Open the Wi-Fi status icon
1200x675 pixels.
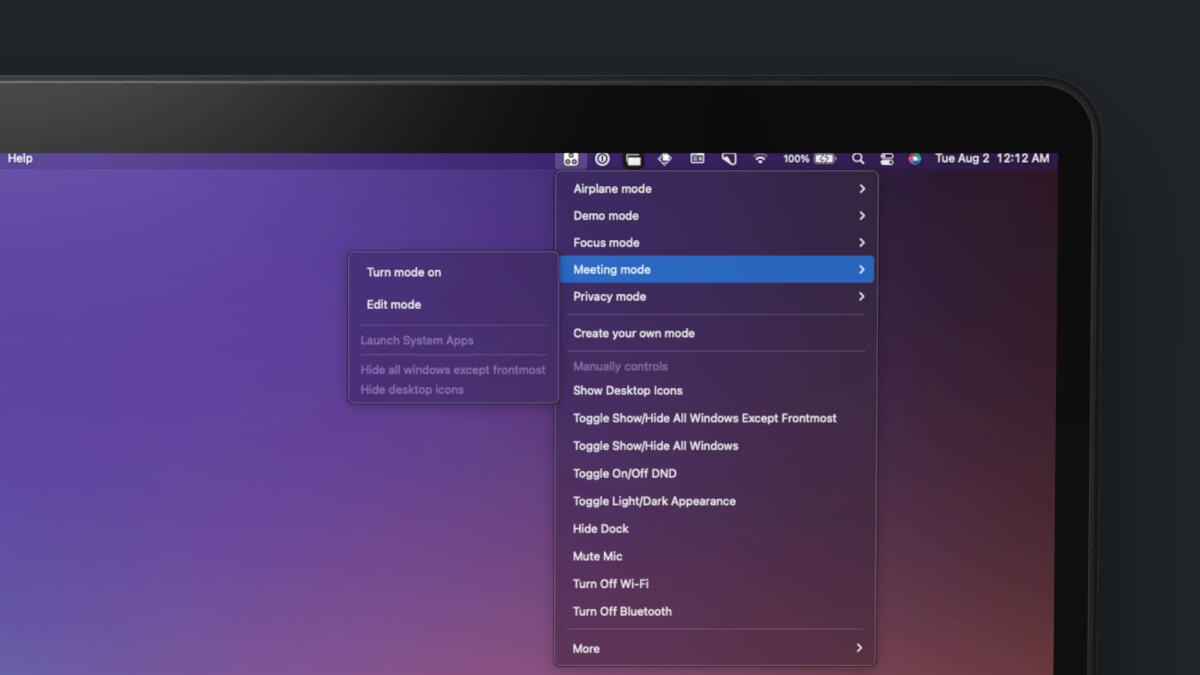coord(760,159)
